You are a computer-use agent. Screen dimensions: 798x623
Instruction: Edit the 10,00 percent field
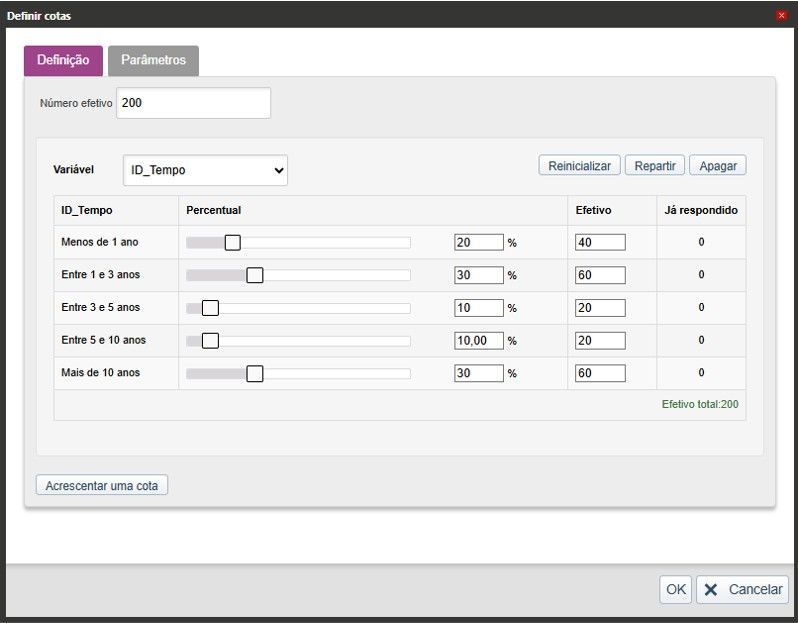click(479, 341)
